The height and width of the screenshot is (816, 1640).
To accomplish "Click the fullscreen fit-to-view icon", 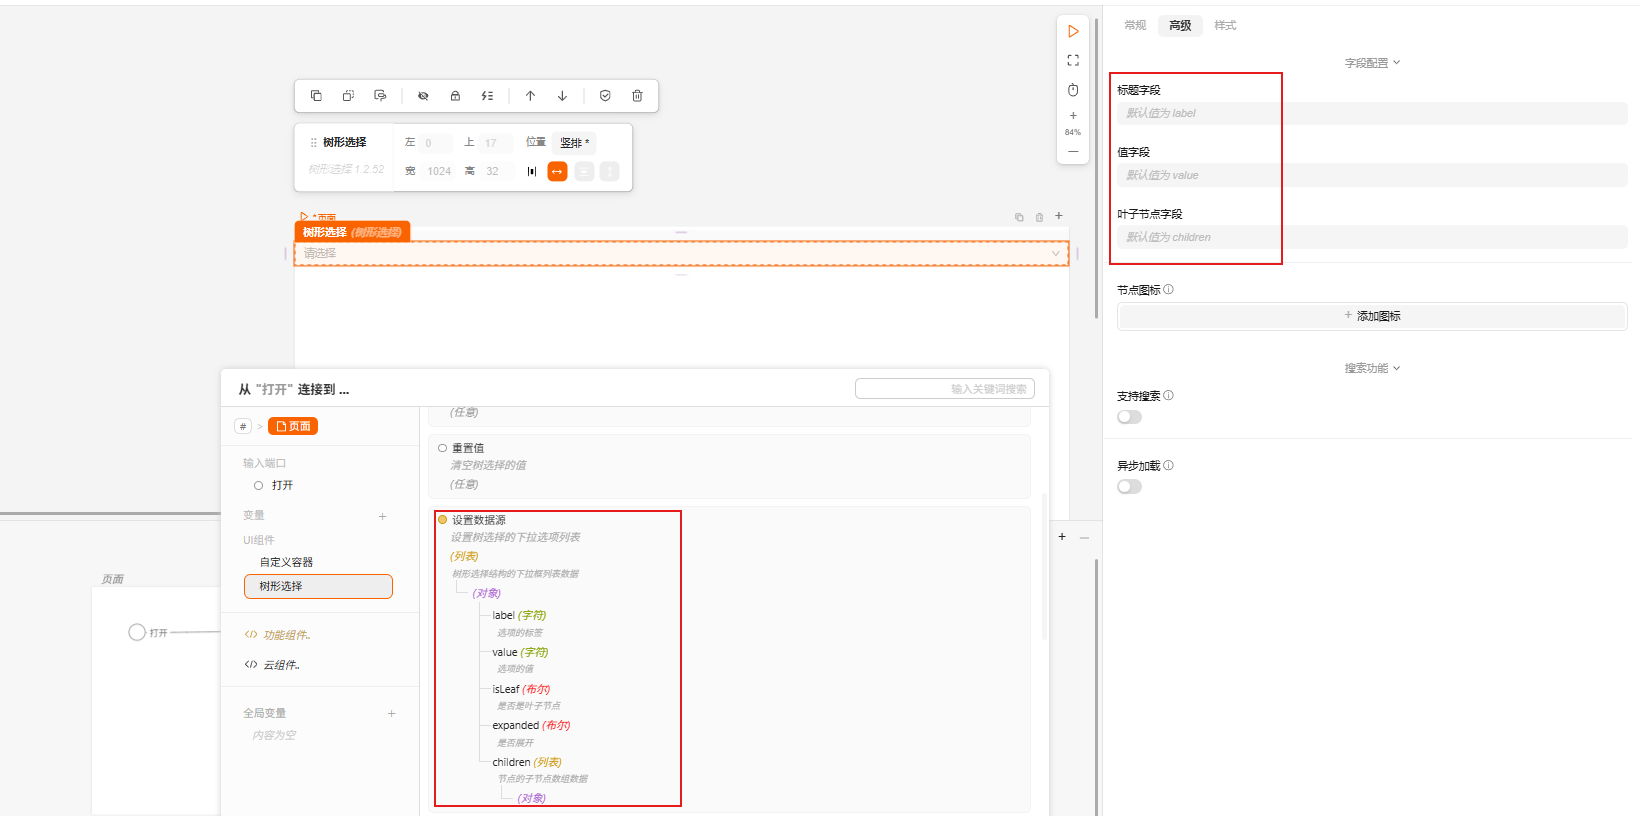I will pyautogui.click(x=1073, y=60).
